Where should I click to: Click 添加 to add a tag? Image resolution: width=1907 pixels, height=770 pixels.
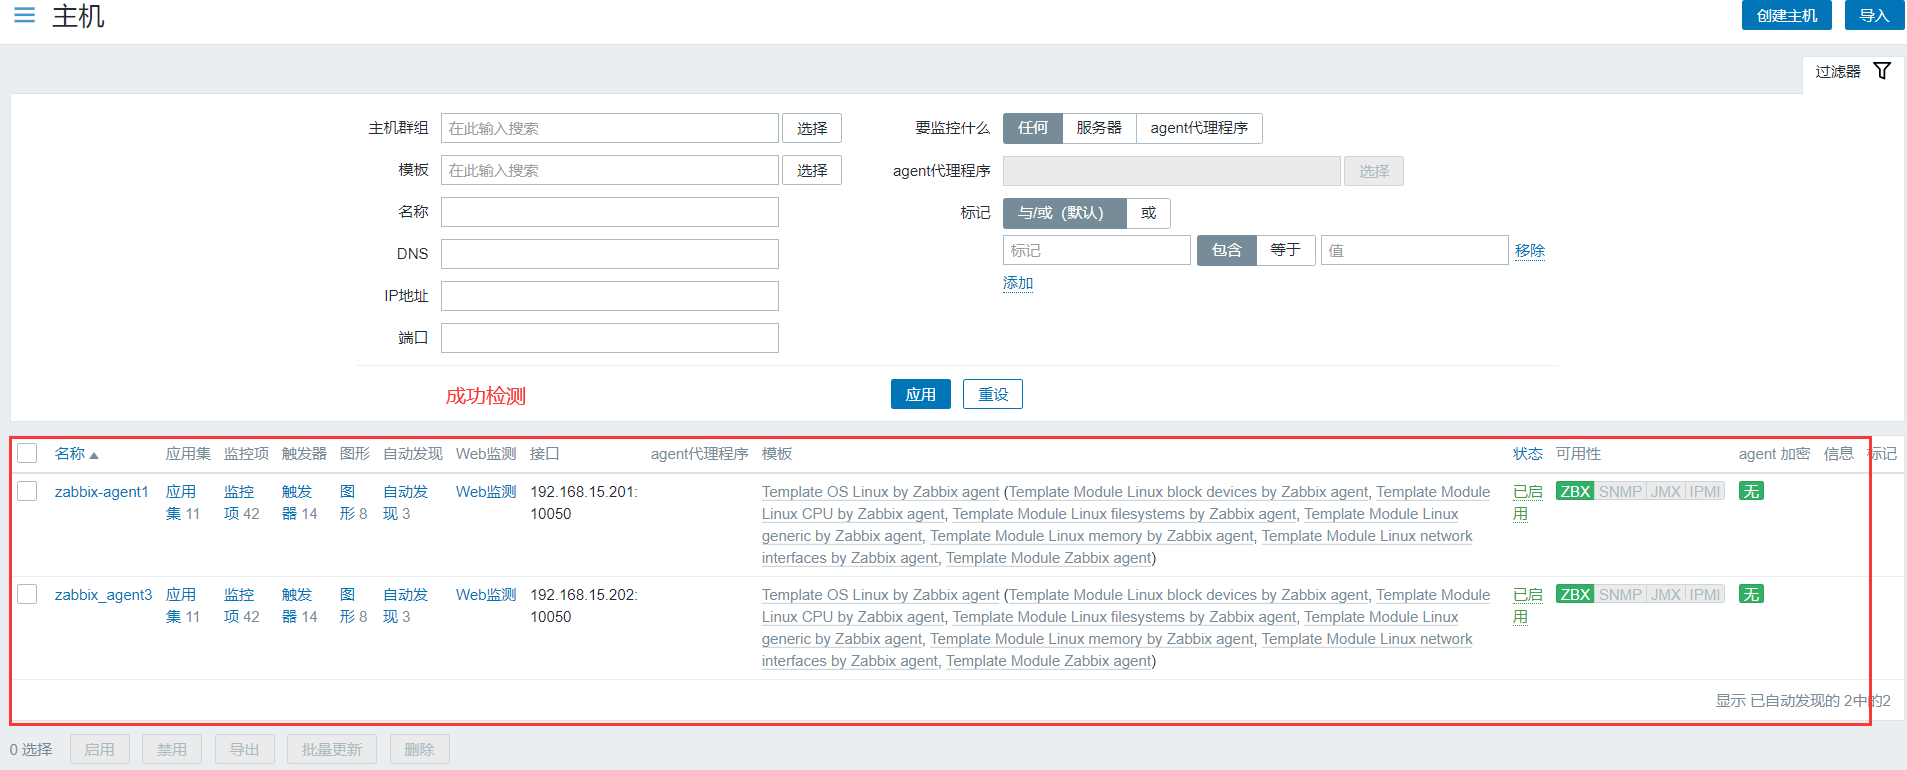1018,283
